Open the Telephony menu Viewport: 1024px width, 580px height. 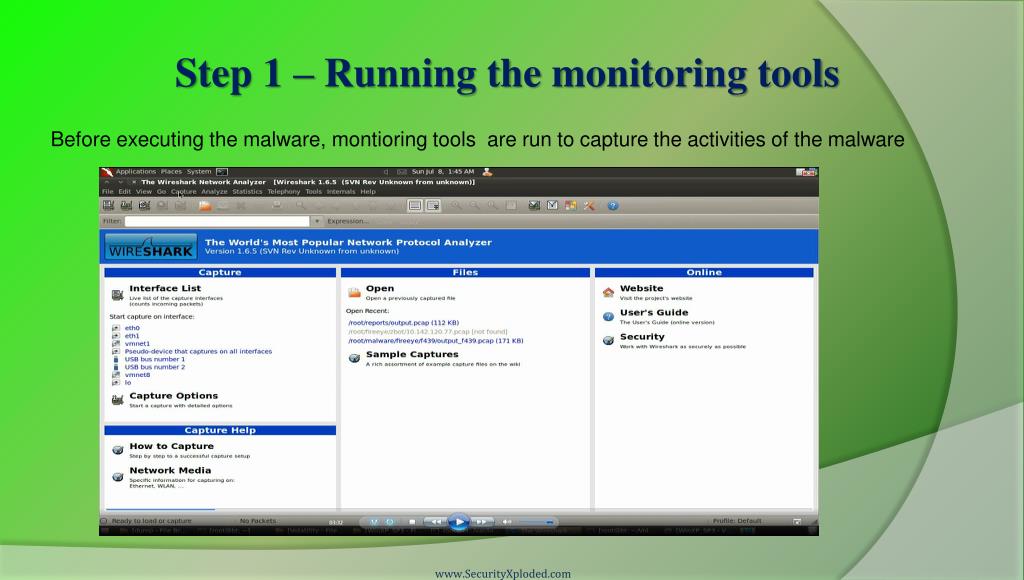point(283,191)
